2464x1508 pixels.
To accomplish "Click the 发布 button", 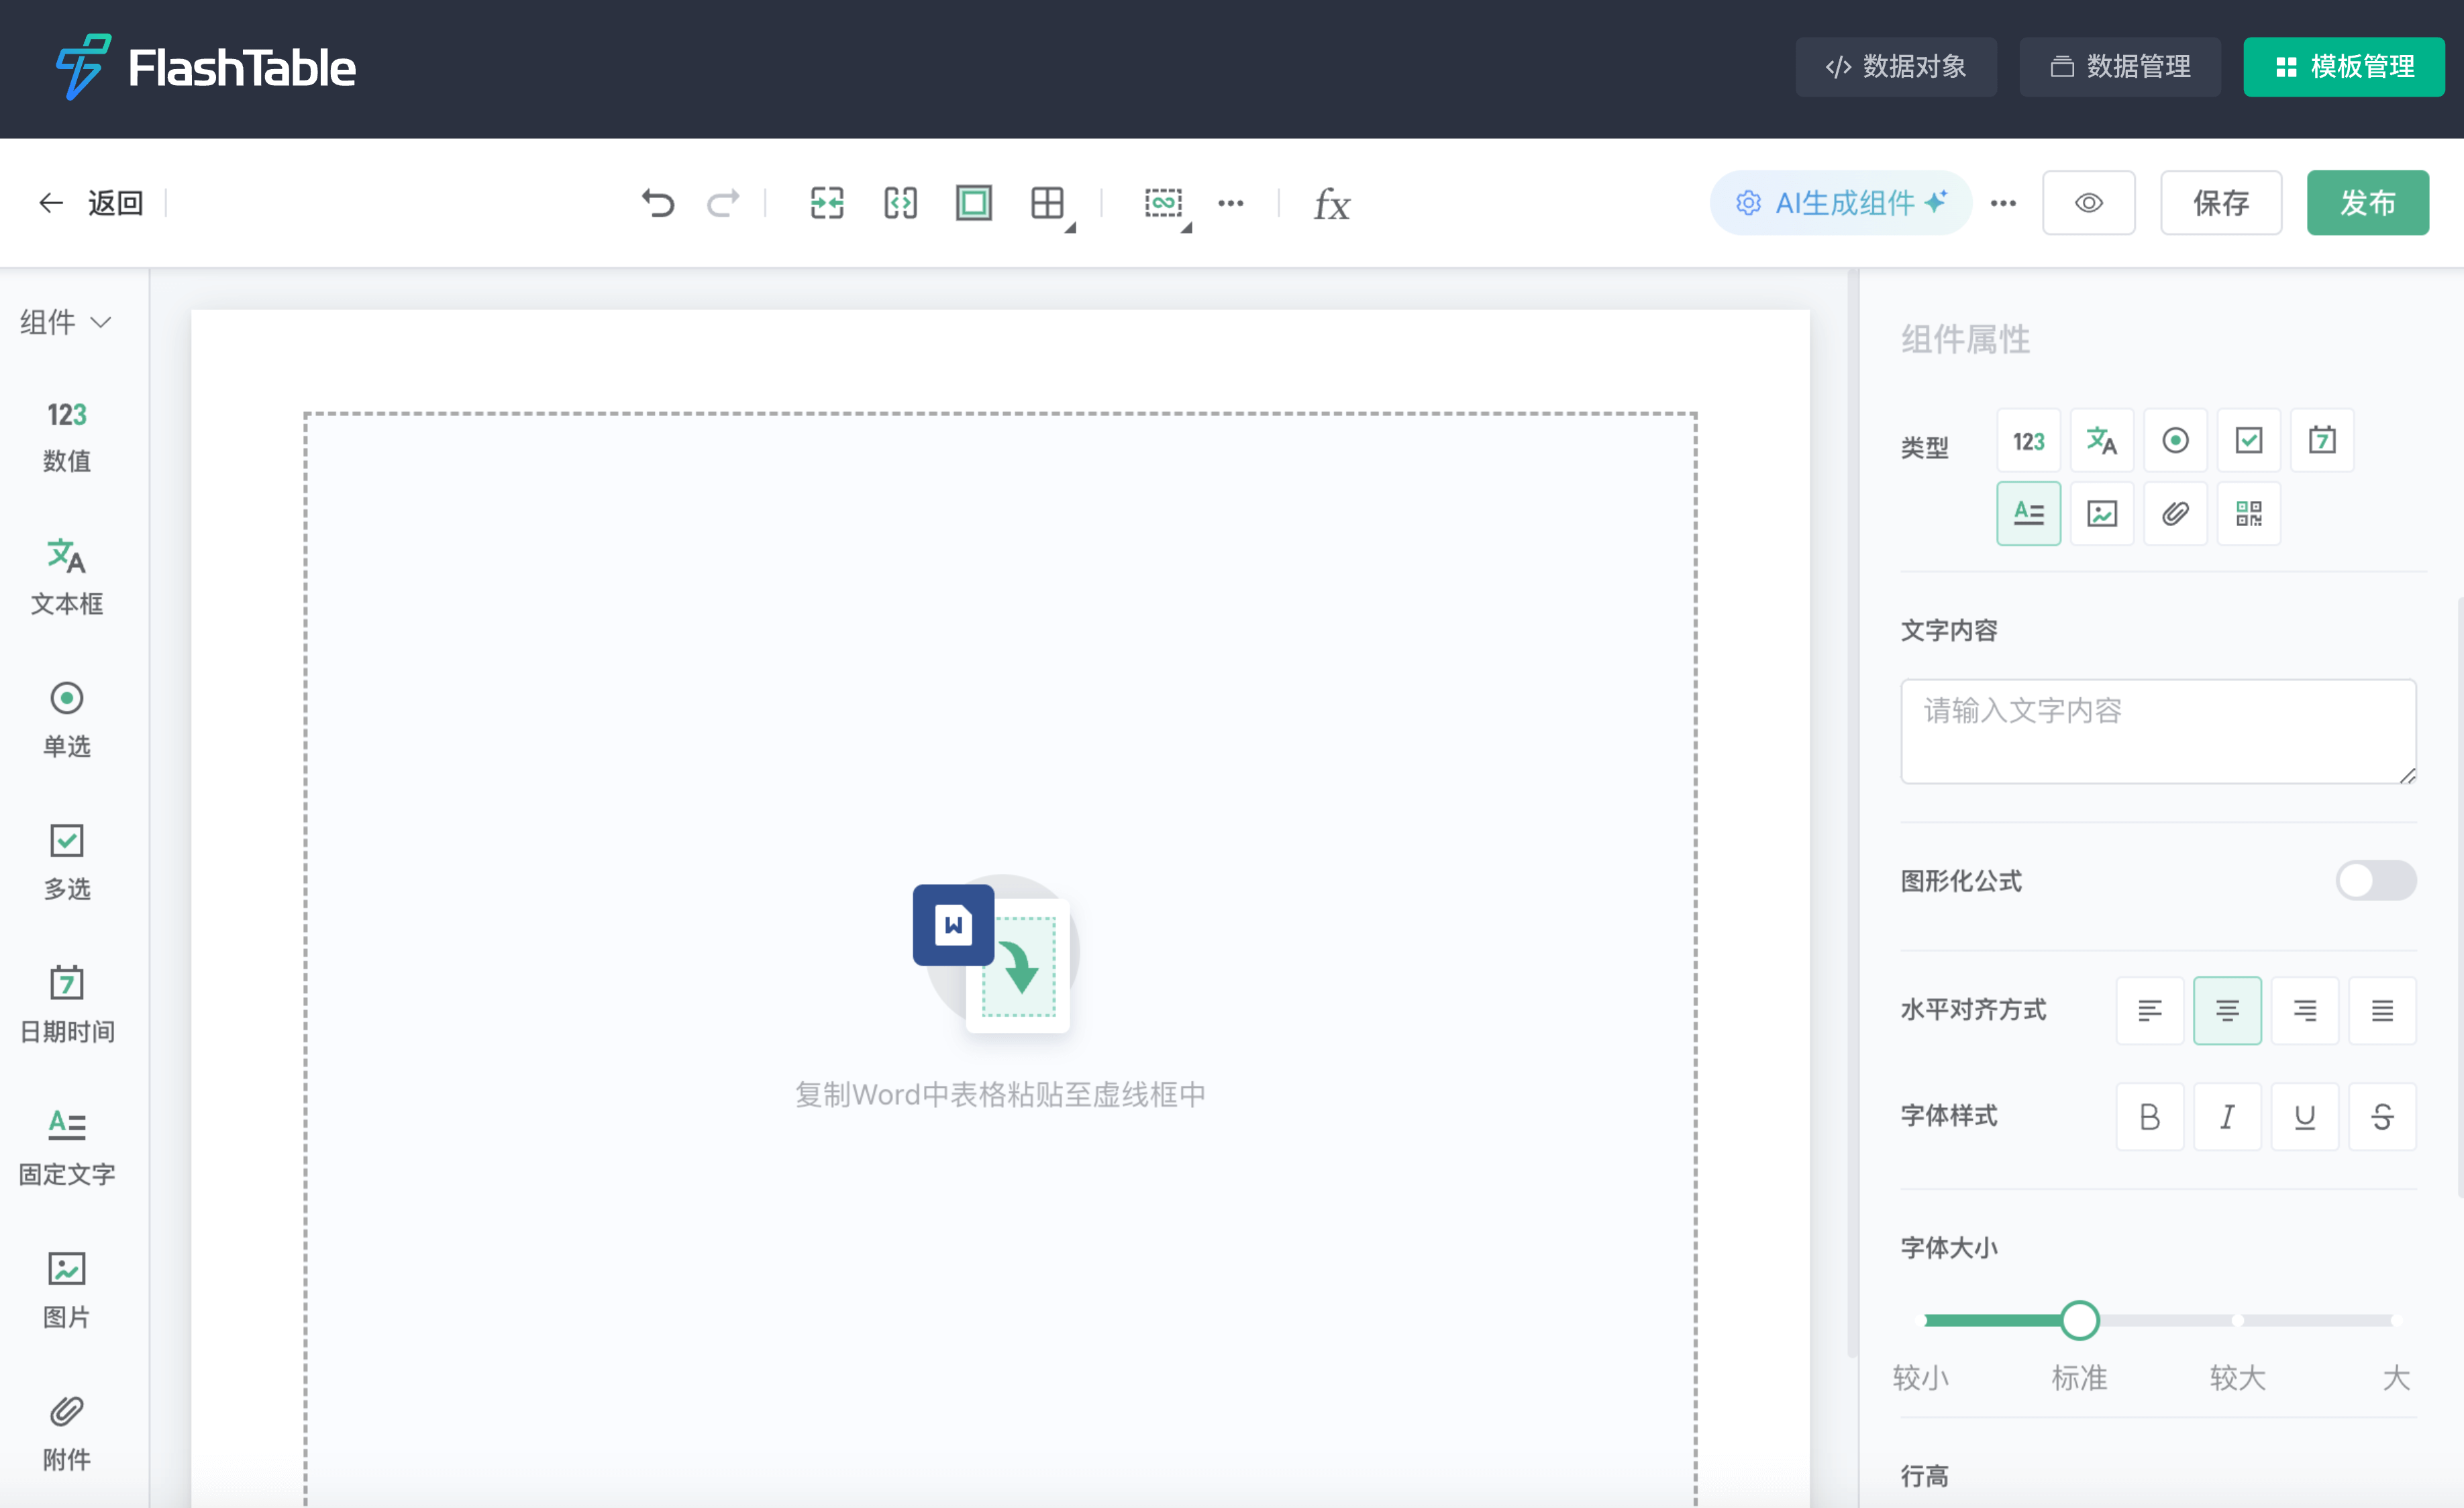I will pos(2367,203).
